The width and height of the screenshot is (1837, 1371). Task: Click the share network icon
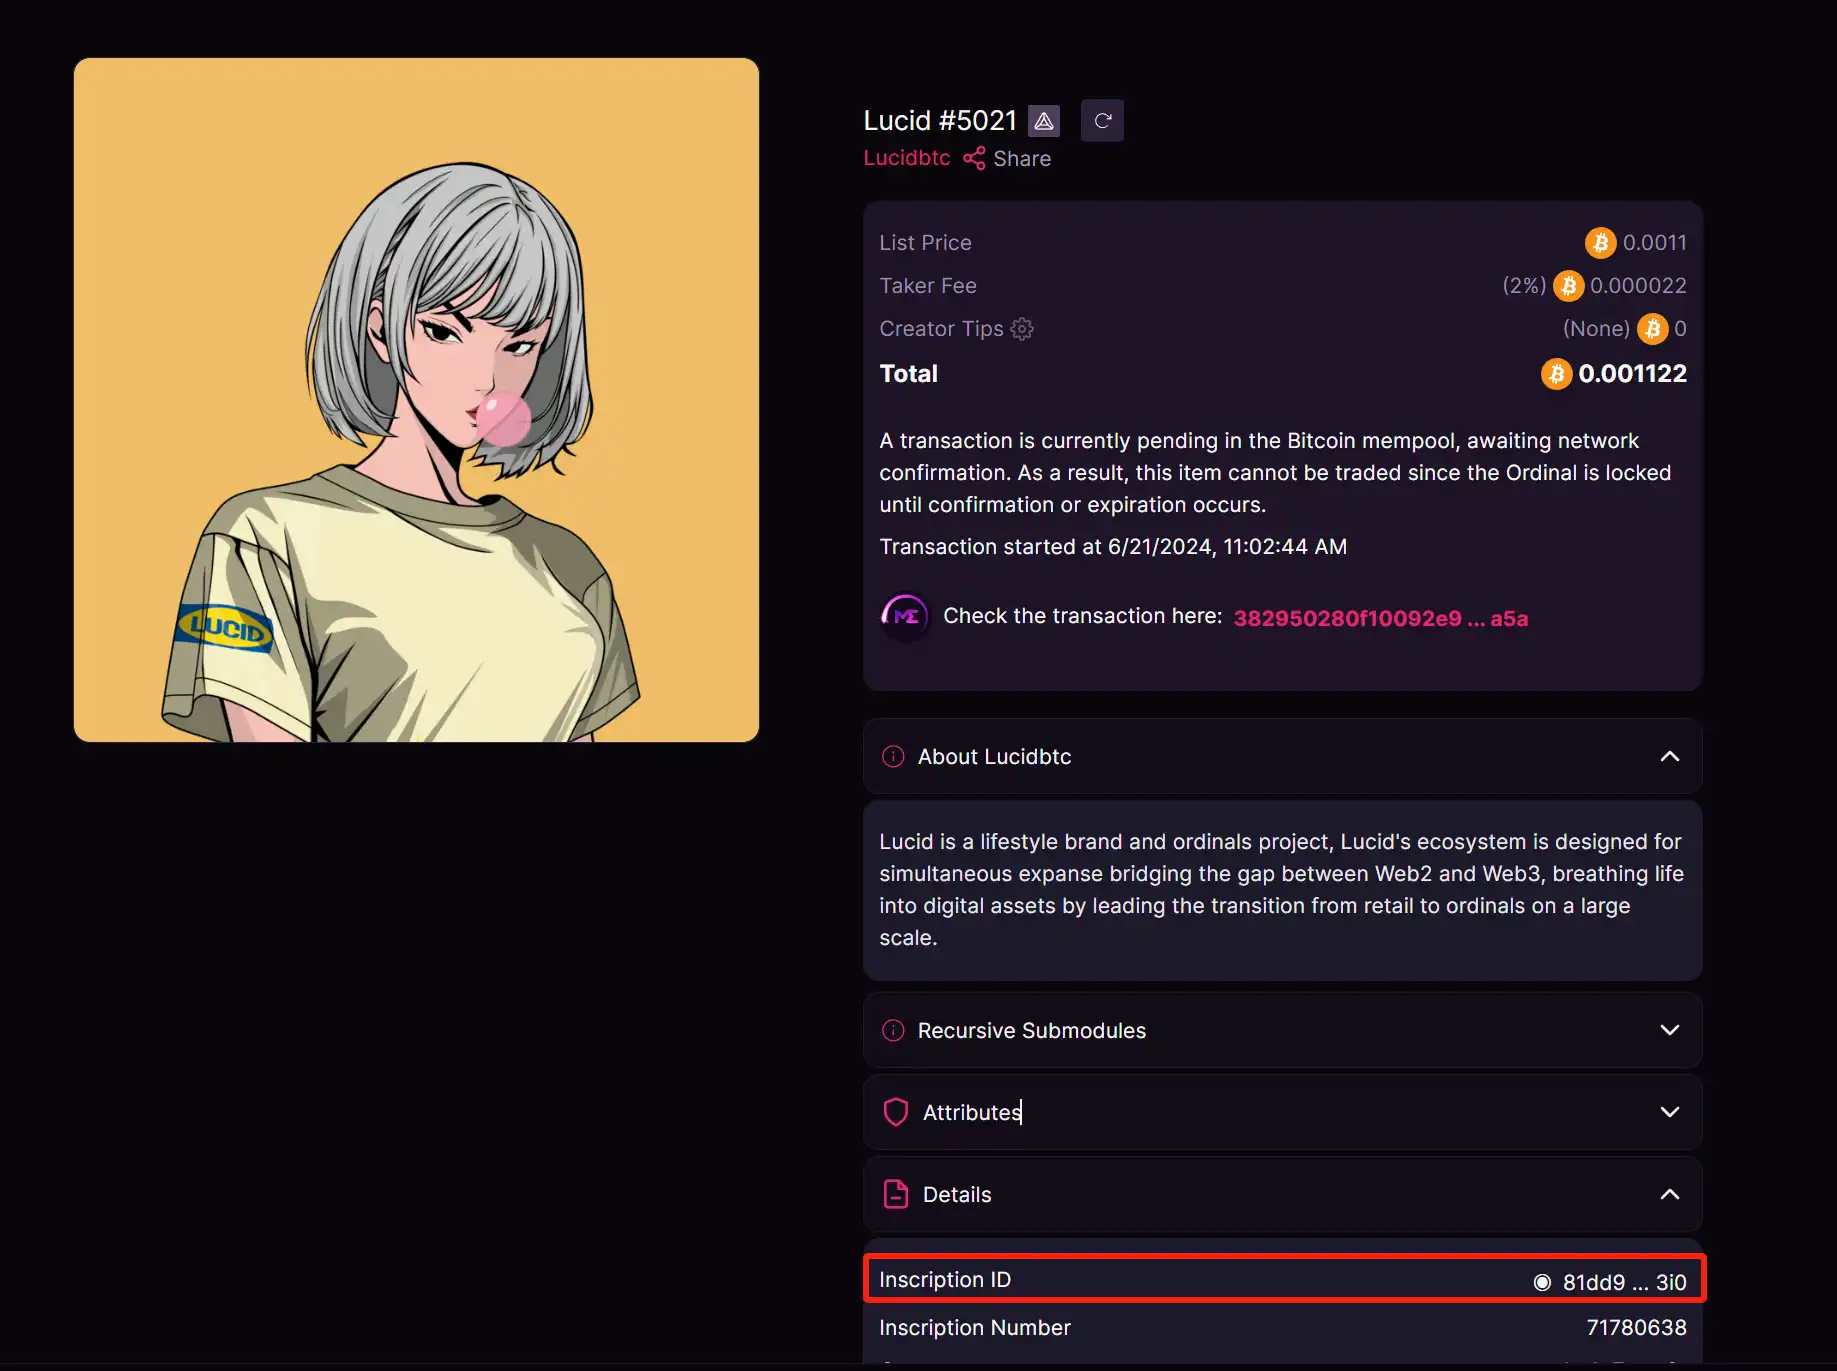coord(973,159)
